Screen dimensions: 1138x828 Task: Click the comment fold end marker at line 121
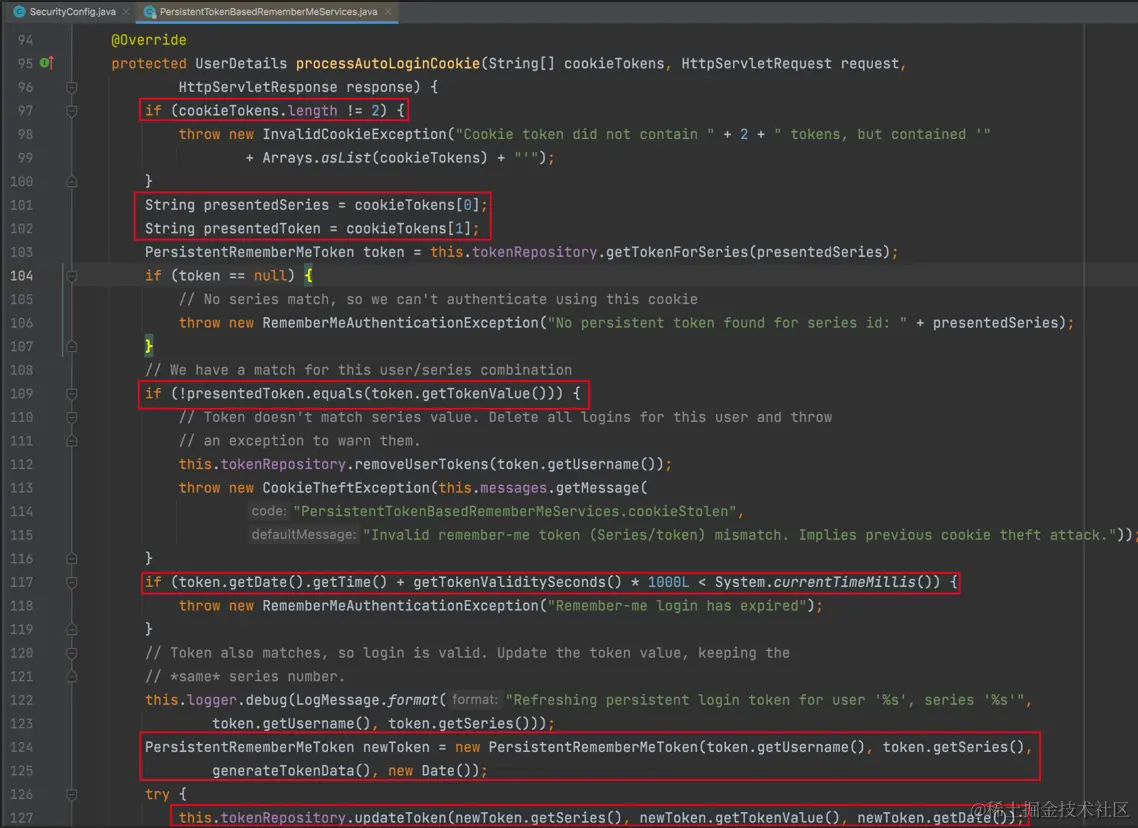pos(72,676)
